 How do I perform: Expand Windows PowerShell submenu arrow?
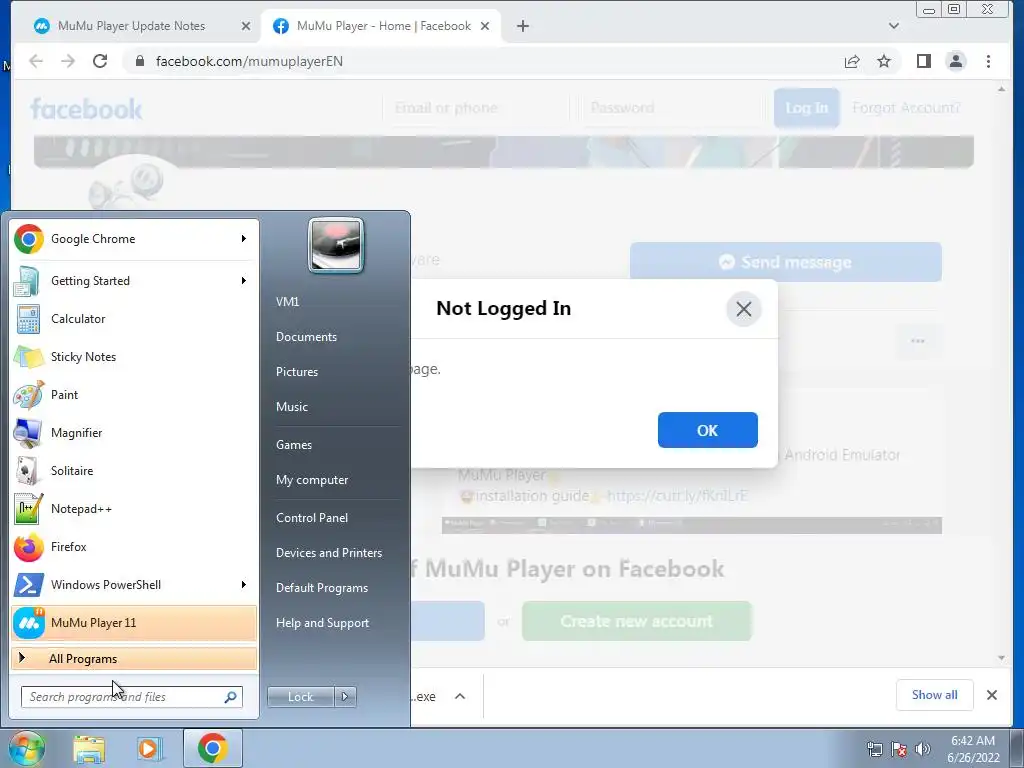(244, 584)
